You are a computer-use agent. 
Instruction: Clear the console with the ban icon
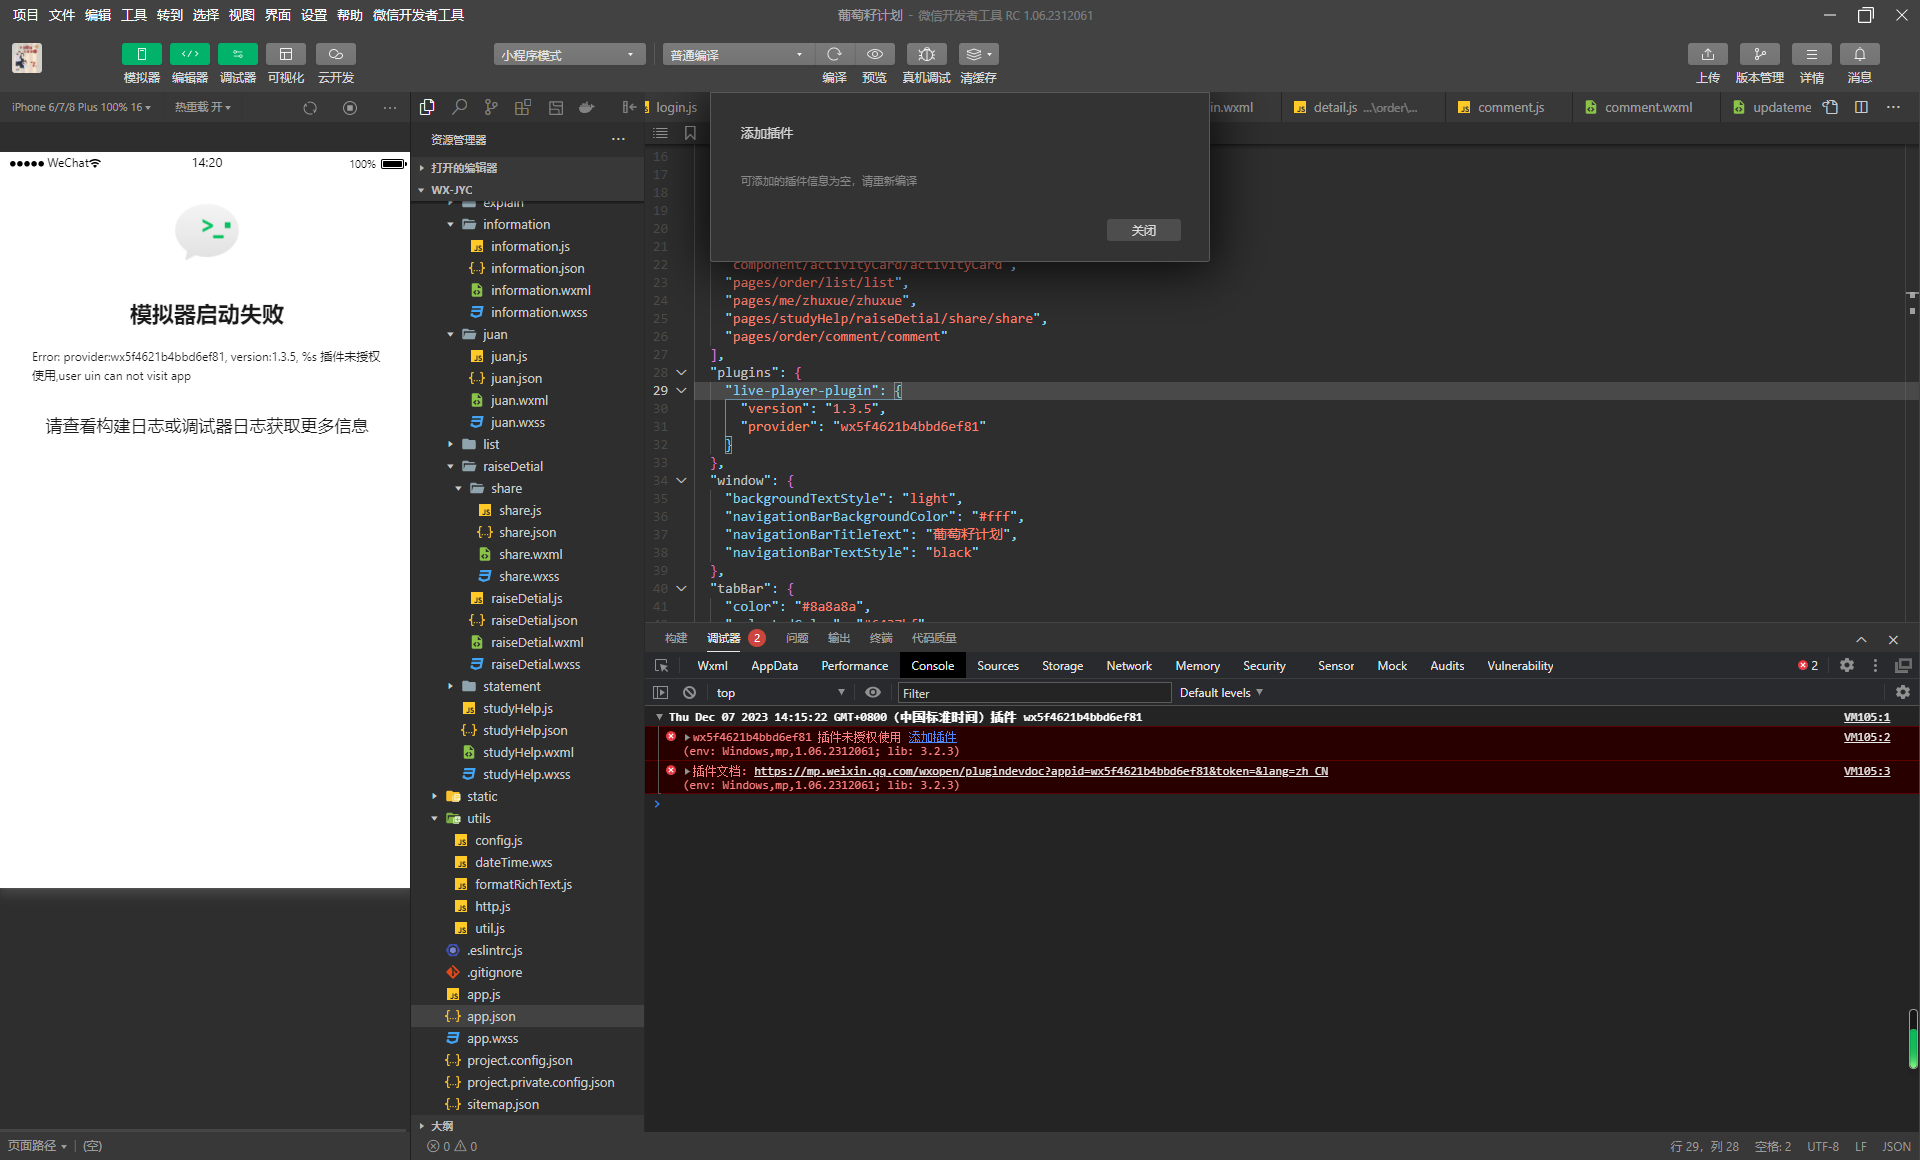(x=689, y=692)
